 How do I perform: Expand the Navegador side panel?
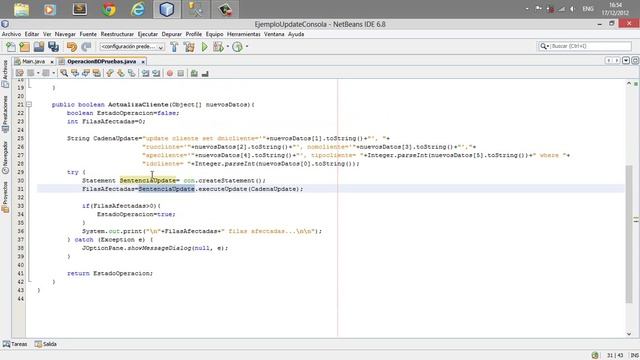click(x=5, y=157)
